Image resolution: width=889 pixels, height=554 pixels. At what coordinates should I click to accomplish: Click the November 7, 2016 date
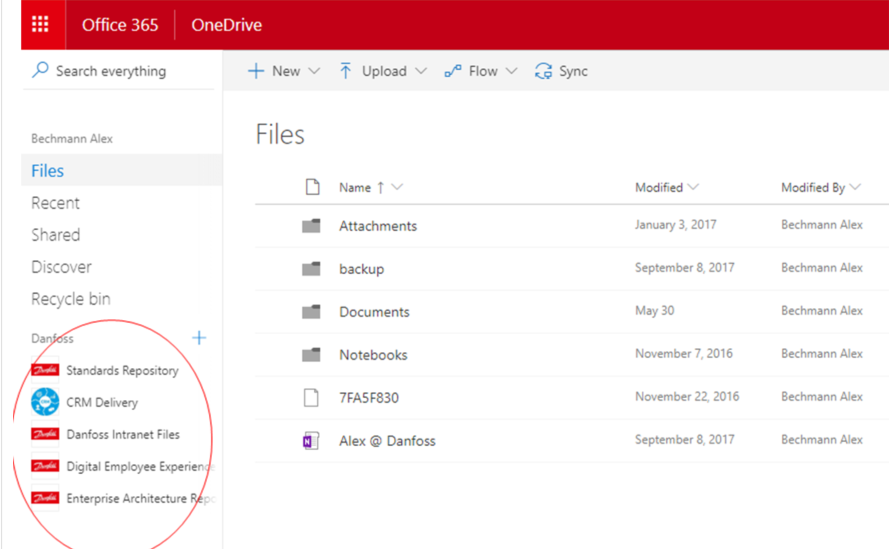click(x=684, y=354)
